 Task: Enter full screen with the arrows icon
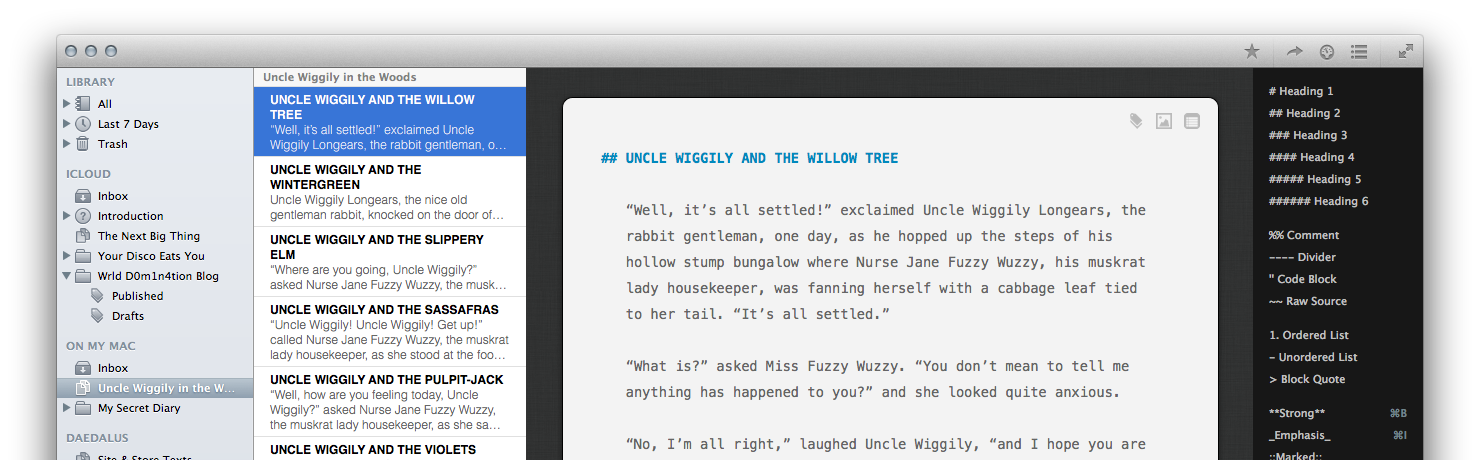tap(1405, 51)
